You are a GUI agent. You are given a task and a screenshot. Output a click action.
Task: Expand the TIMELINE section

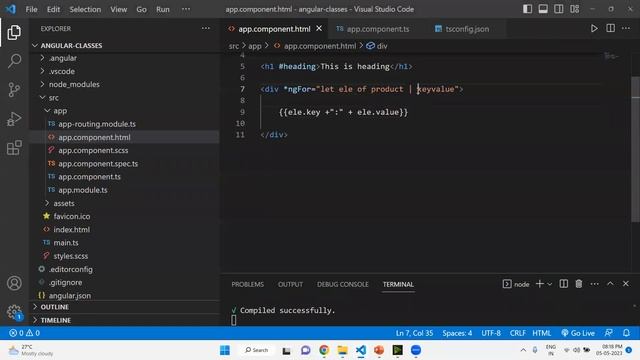(x=56, y=320)
